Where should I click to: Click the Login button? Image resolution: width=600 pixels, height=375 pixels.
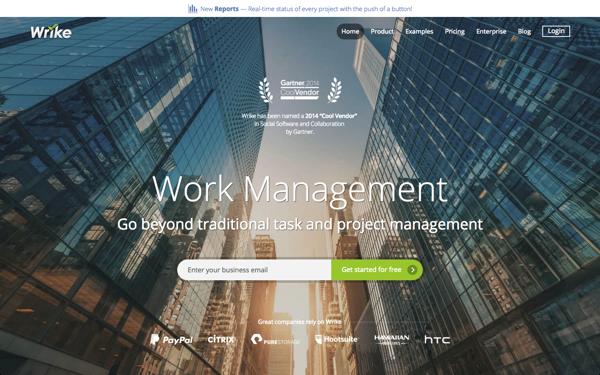pyautogui.click(x=556, y=31)
